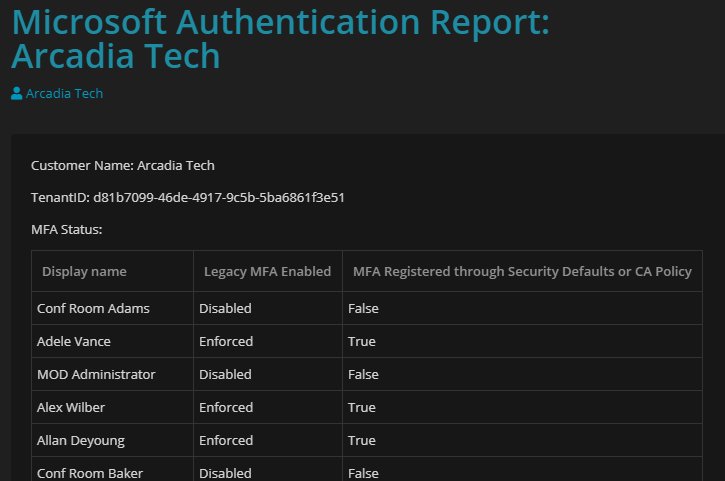Click the Adele Vance name cell
This screenshot has height=481, width=725.
coord(73,341)
